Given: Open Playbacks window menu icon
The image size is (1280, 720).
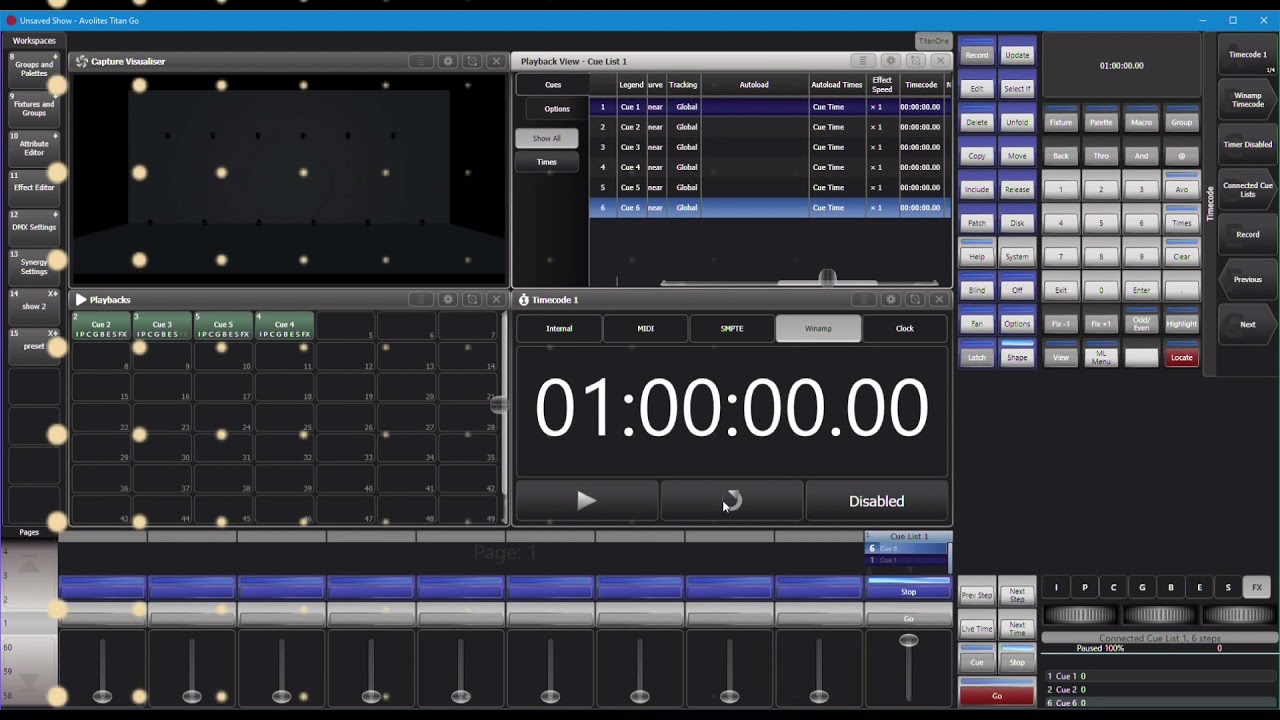Looking at the screenshot, I should [421, 299].
